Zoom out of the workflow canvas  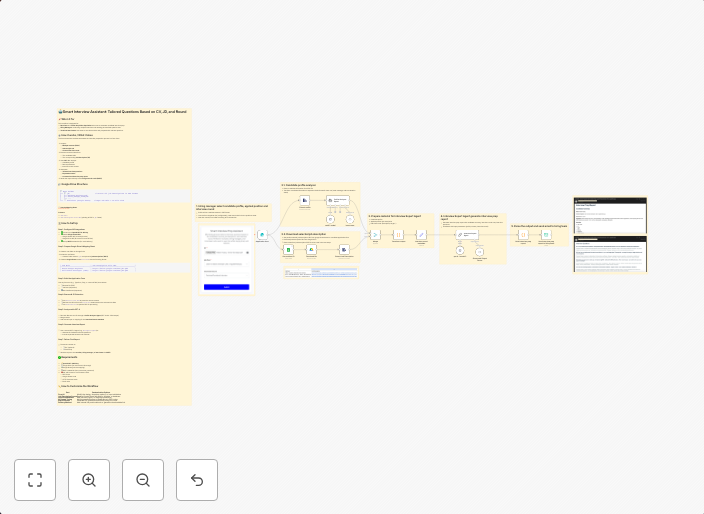pos(143,480)
